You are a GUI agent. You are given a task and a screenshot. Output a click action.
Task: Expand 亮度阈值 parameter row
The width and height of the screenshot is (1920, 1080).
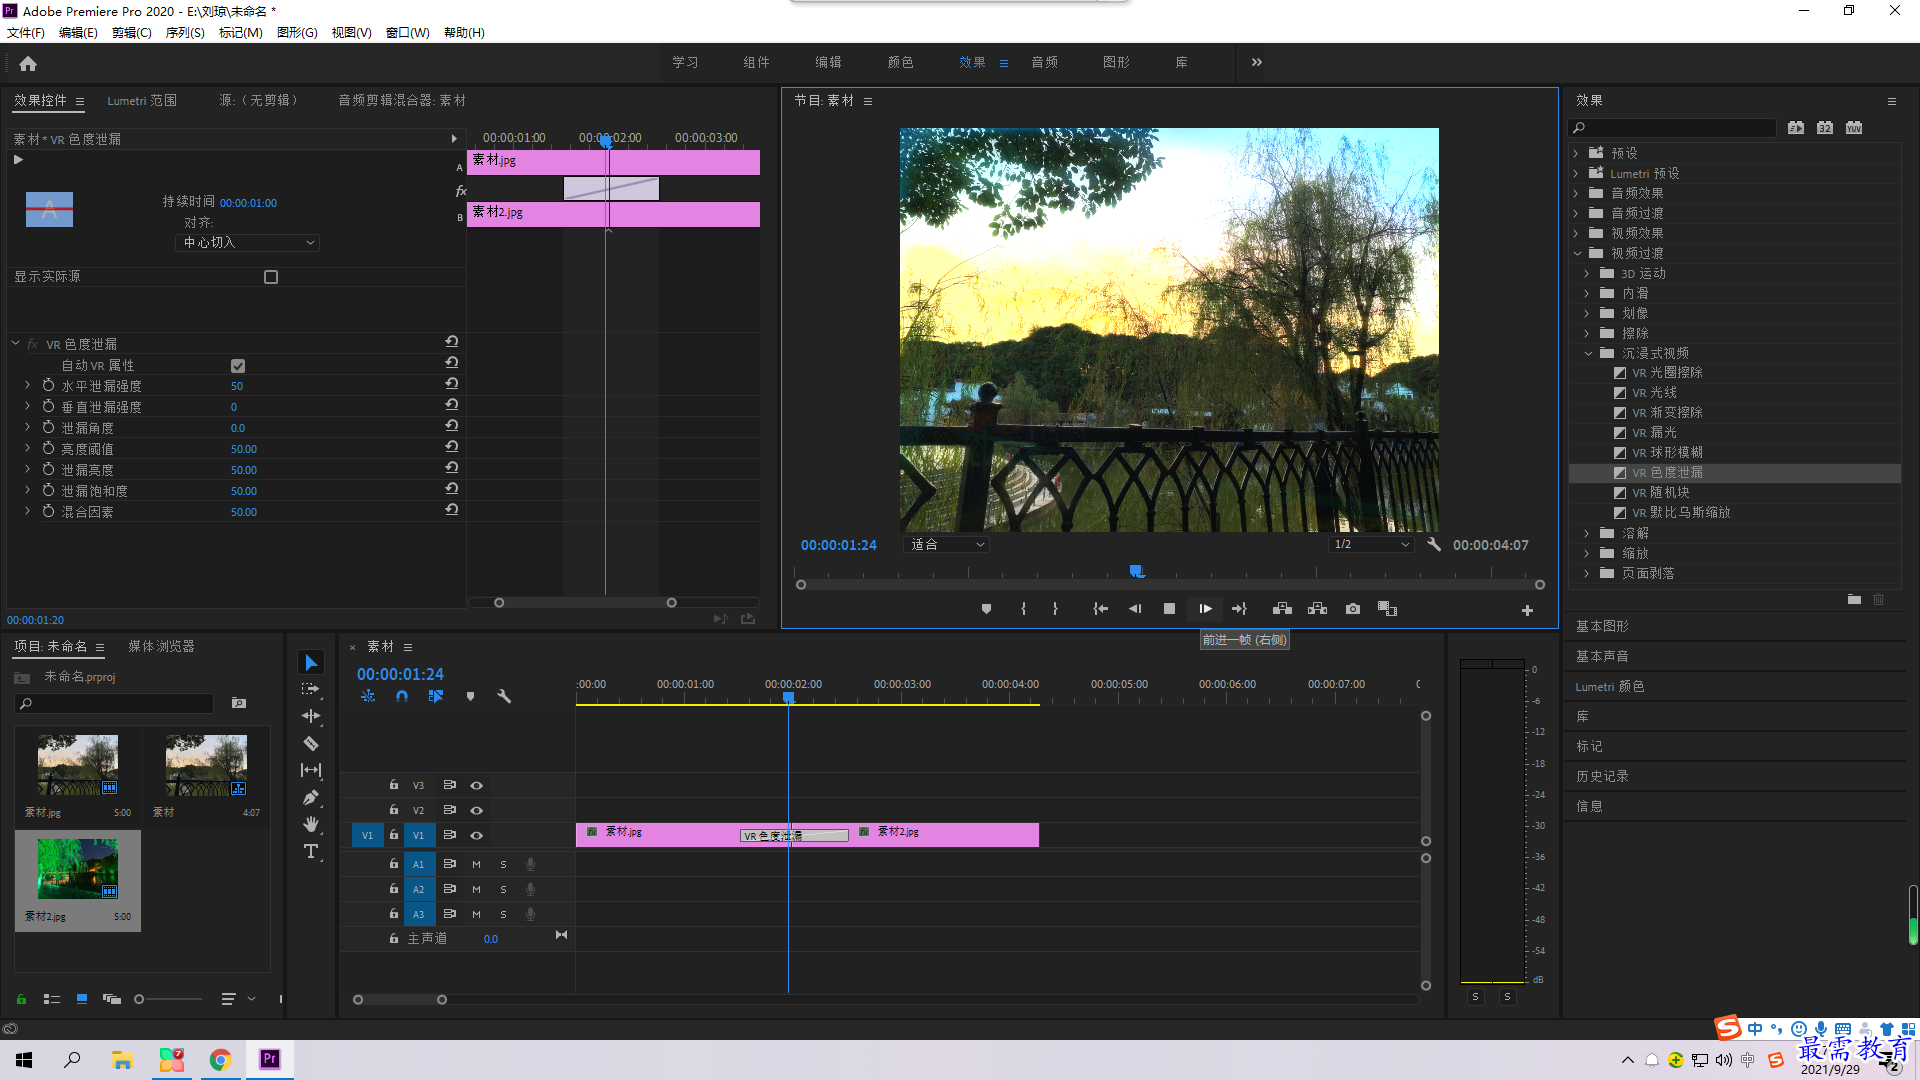click(x=27, y=448)
